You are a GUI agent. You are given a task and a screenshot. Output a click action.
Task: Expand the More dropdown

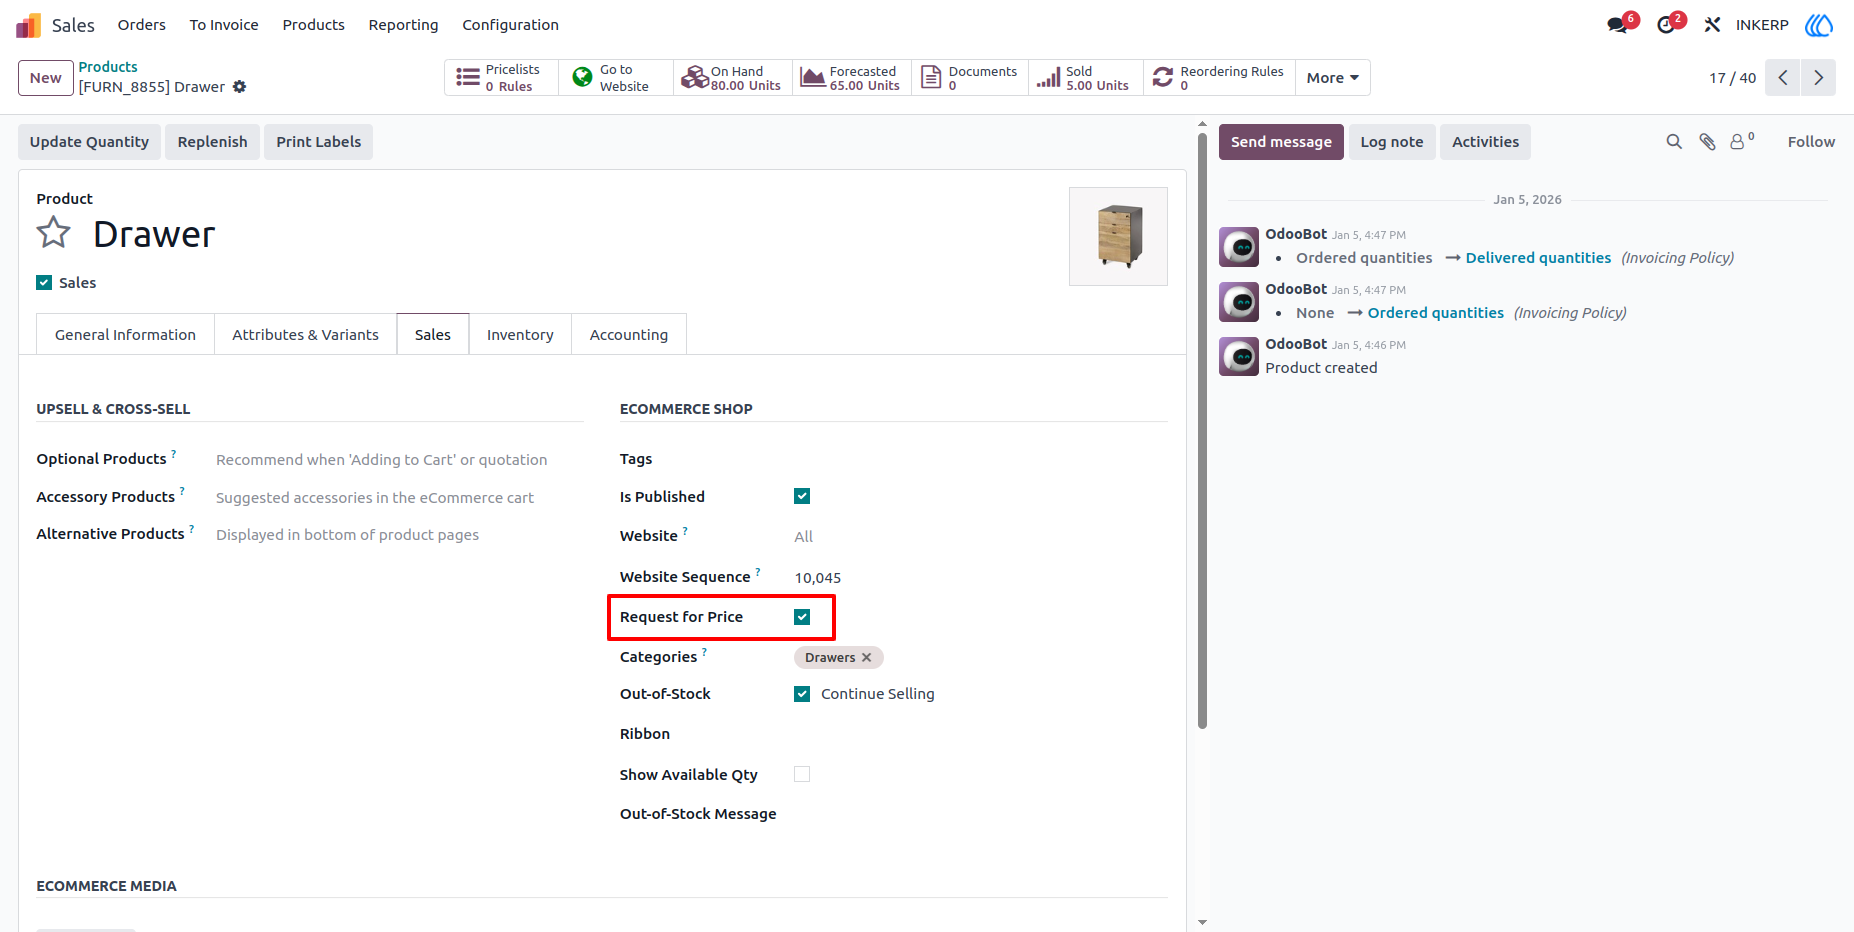click(1332, 78)
